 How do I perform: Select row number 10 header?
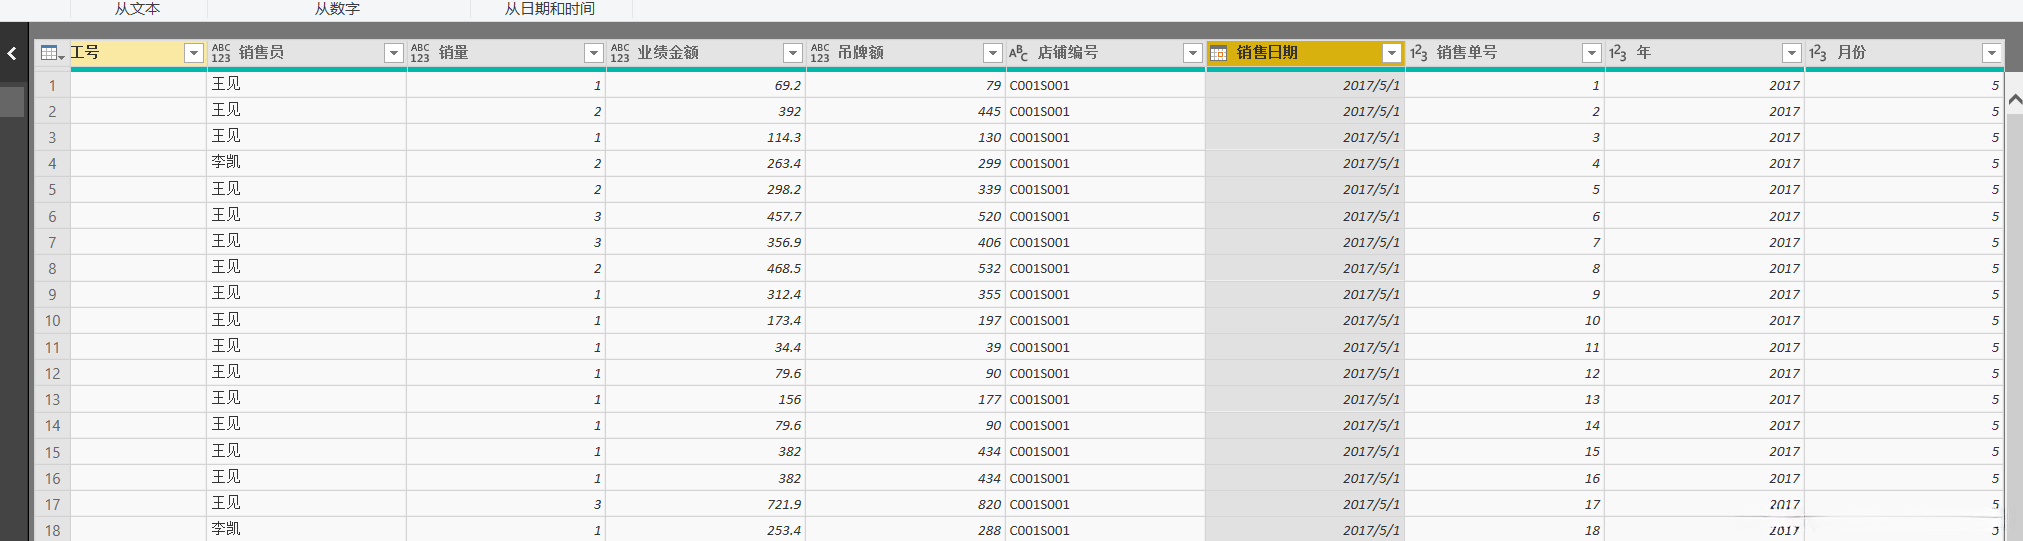point(52,321)
